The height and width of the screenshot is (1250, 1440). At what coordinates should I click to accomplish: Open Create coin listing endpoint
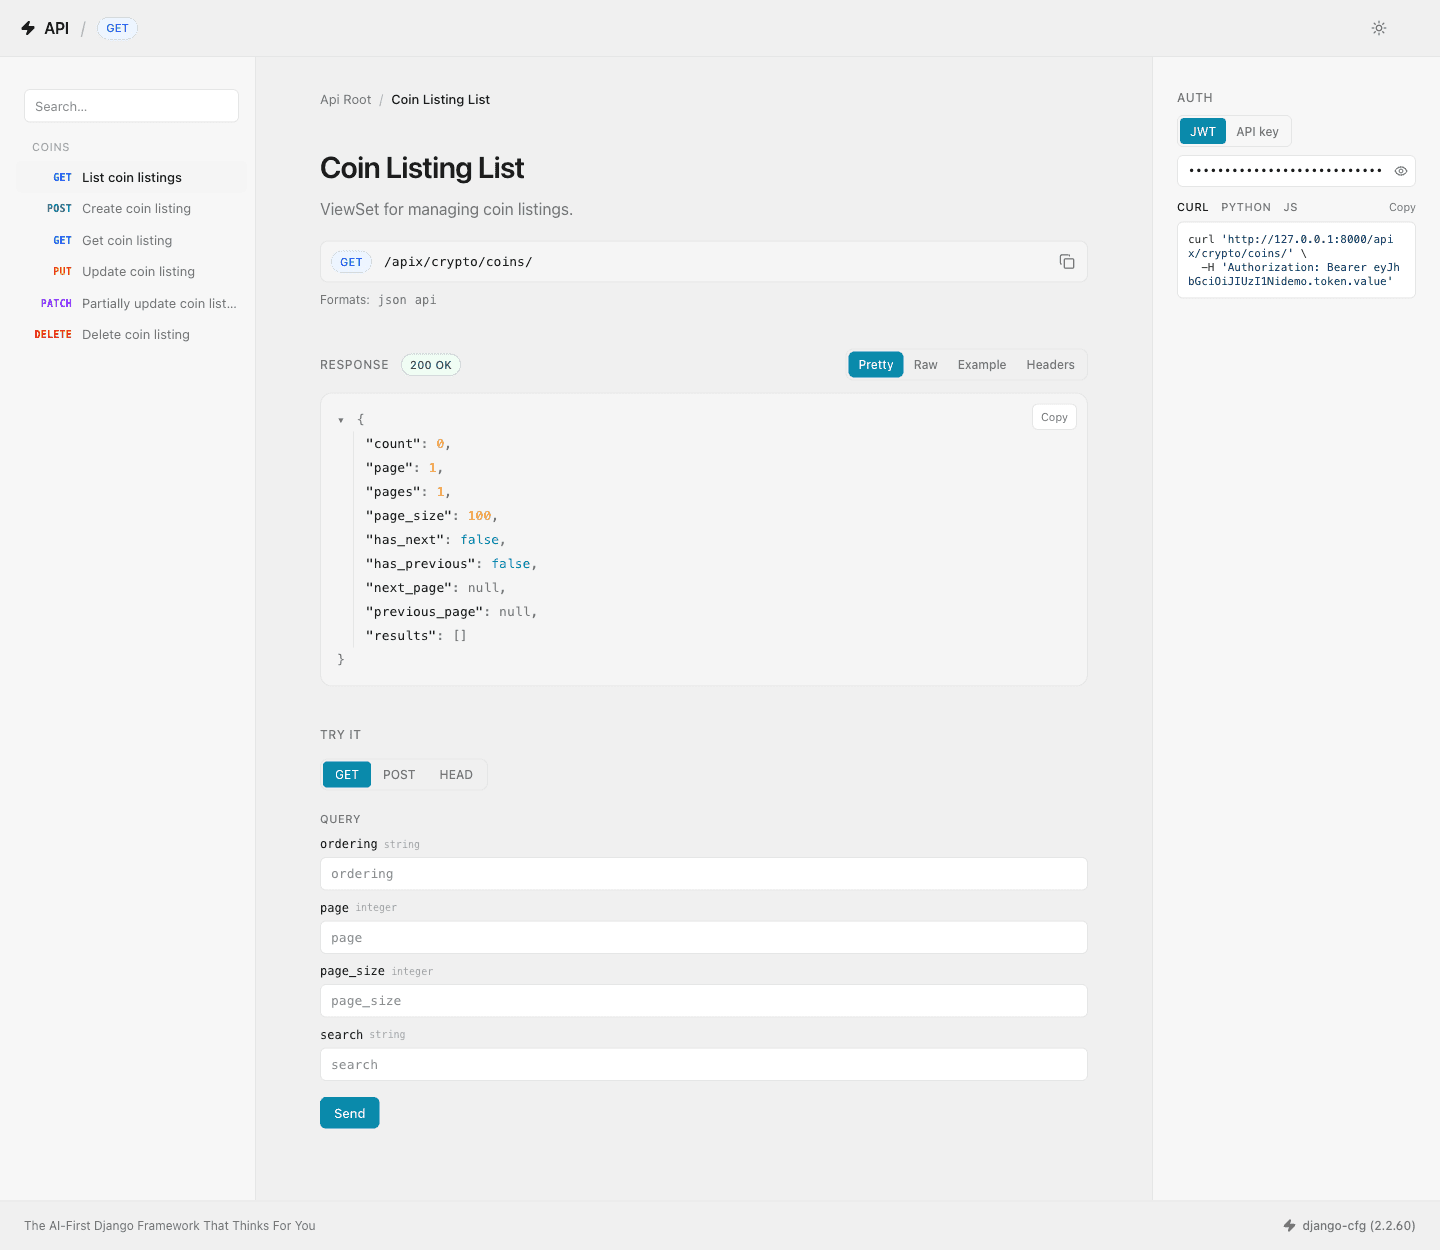point(131,209)
